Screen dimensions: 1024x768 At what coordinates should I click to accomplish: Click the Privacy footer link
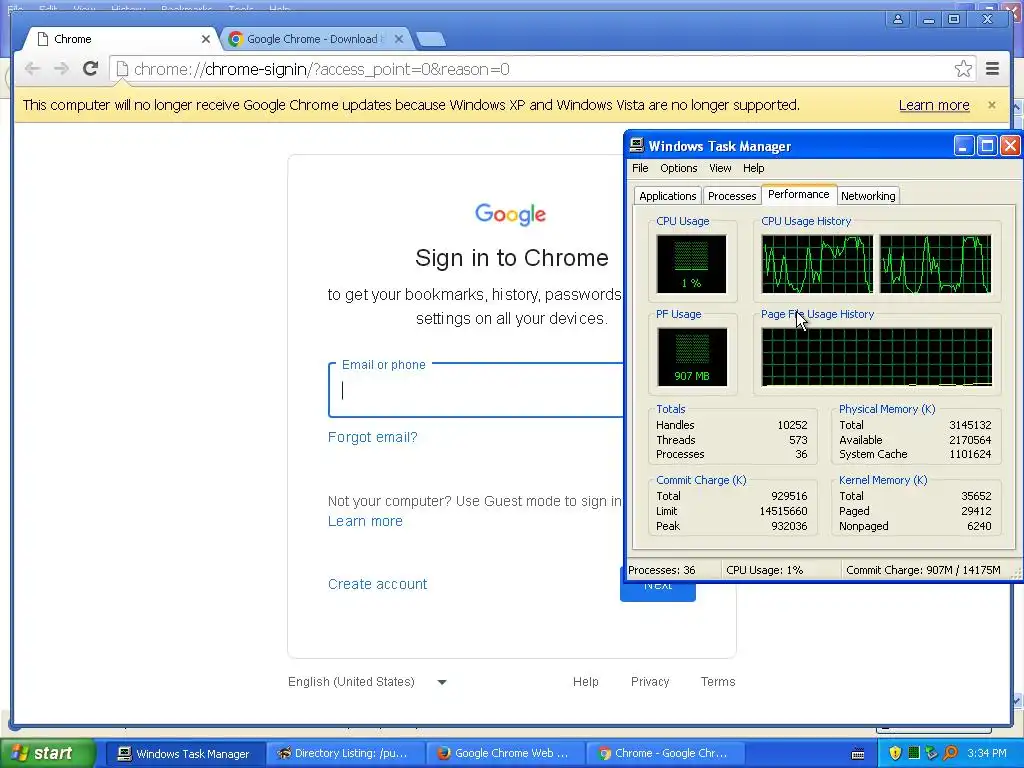(650, 682)
